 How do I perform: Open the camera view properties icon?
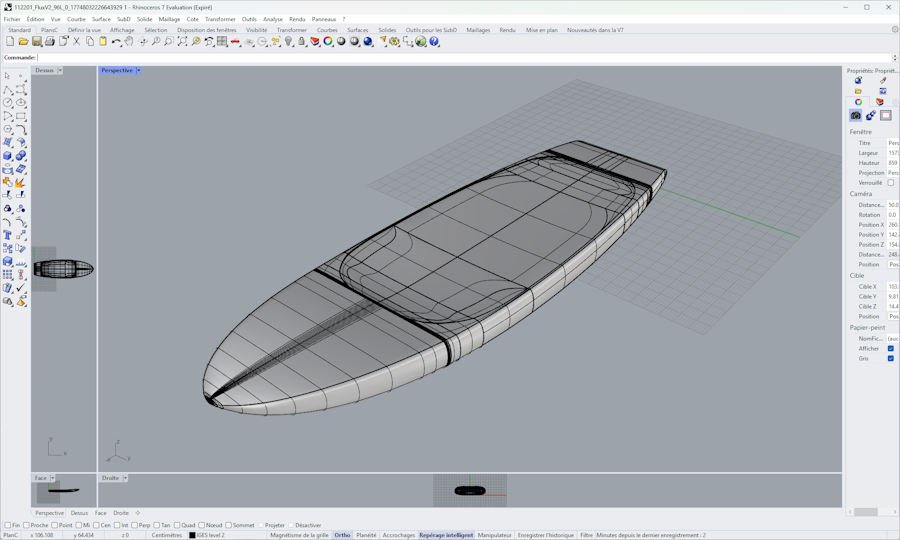click(856, 116)
